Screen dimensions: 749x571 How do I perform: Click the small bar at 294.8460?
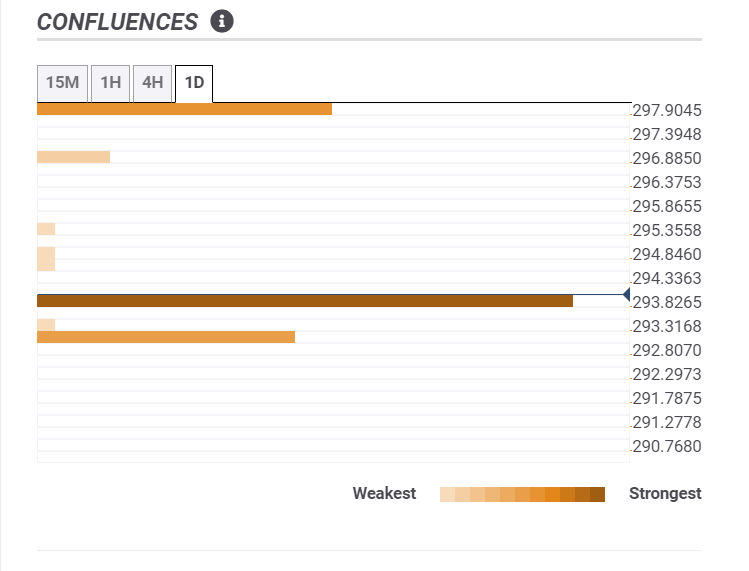(x=46, y=259)
